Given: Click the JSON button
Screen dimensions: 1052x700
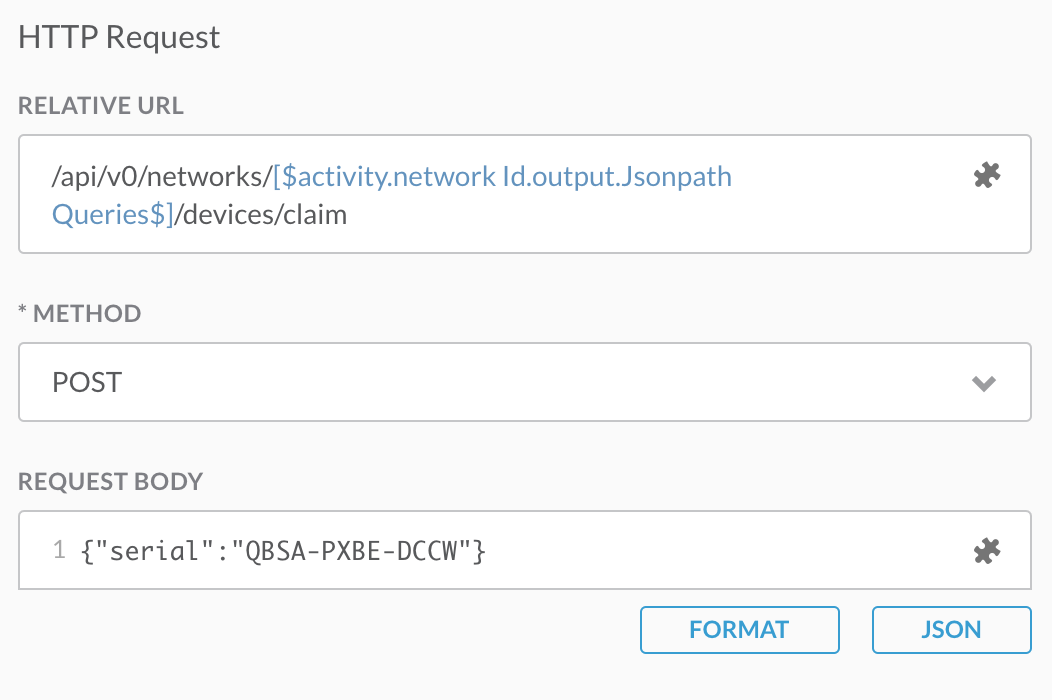Looking at the screenshot, I should point(951,630).
